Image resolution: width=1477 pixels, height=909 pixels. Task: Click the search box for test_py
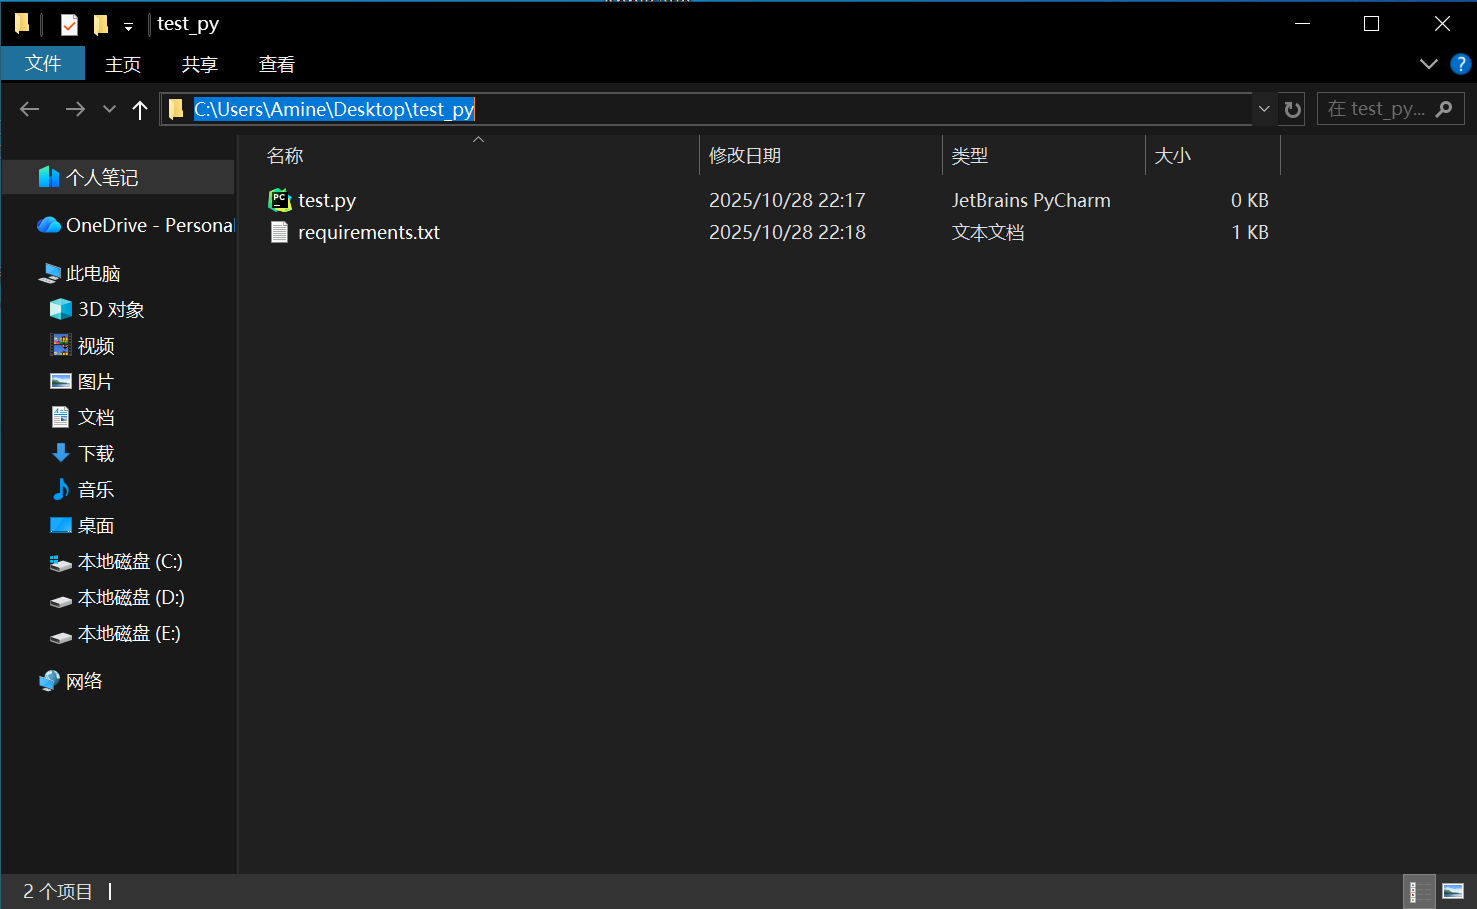pos(1380,109)
